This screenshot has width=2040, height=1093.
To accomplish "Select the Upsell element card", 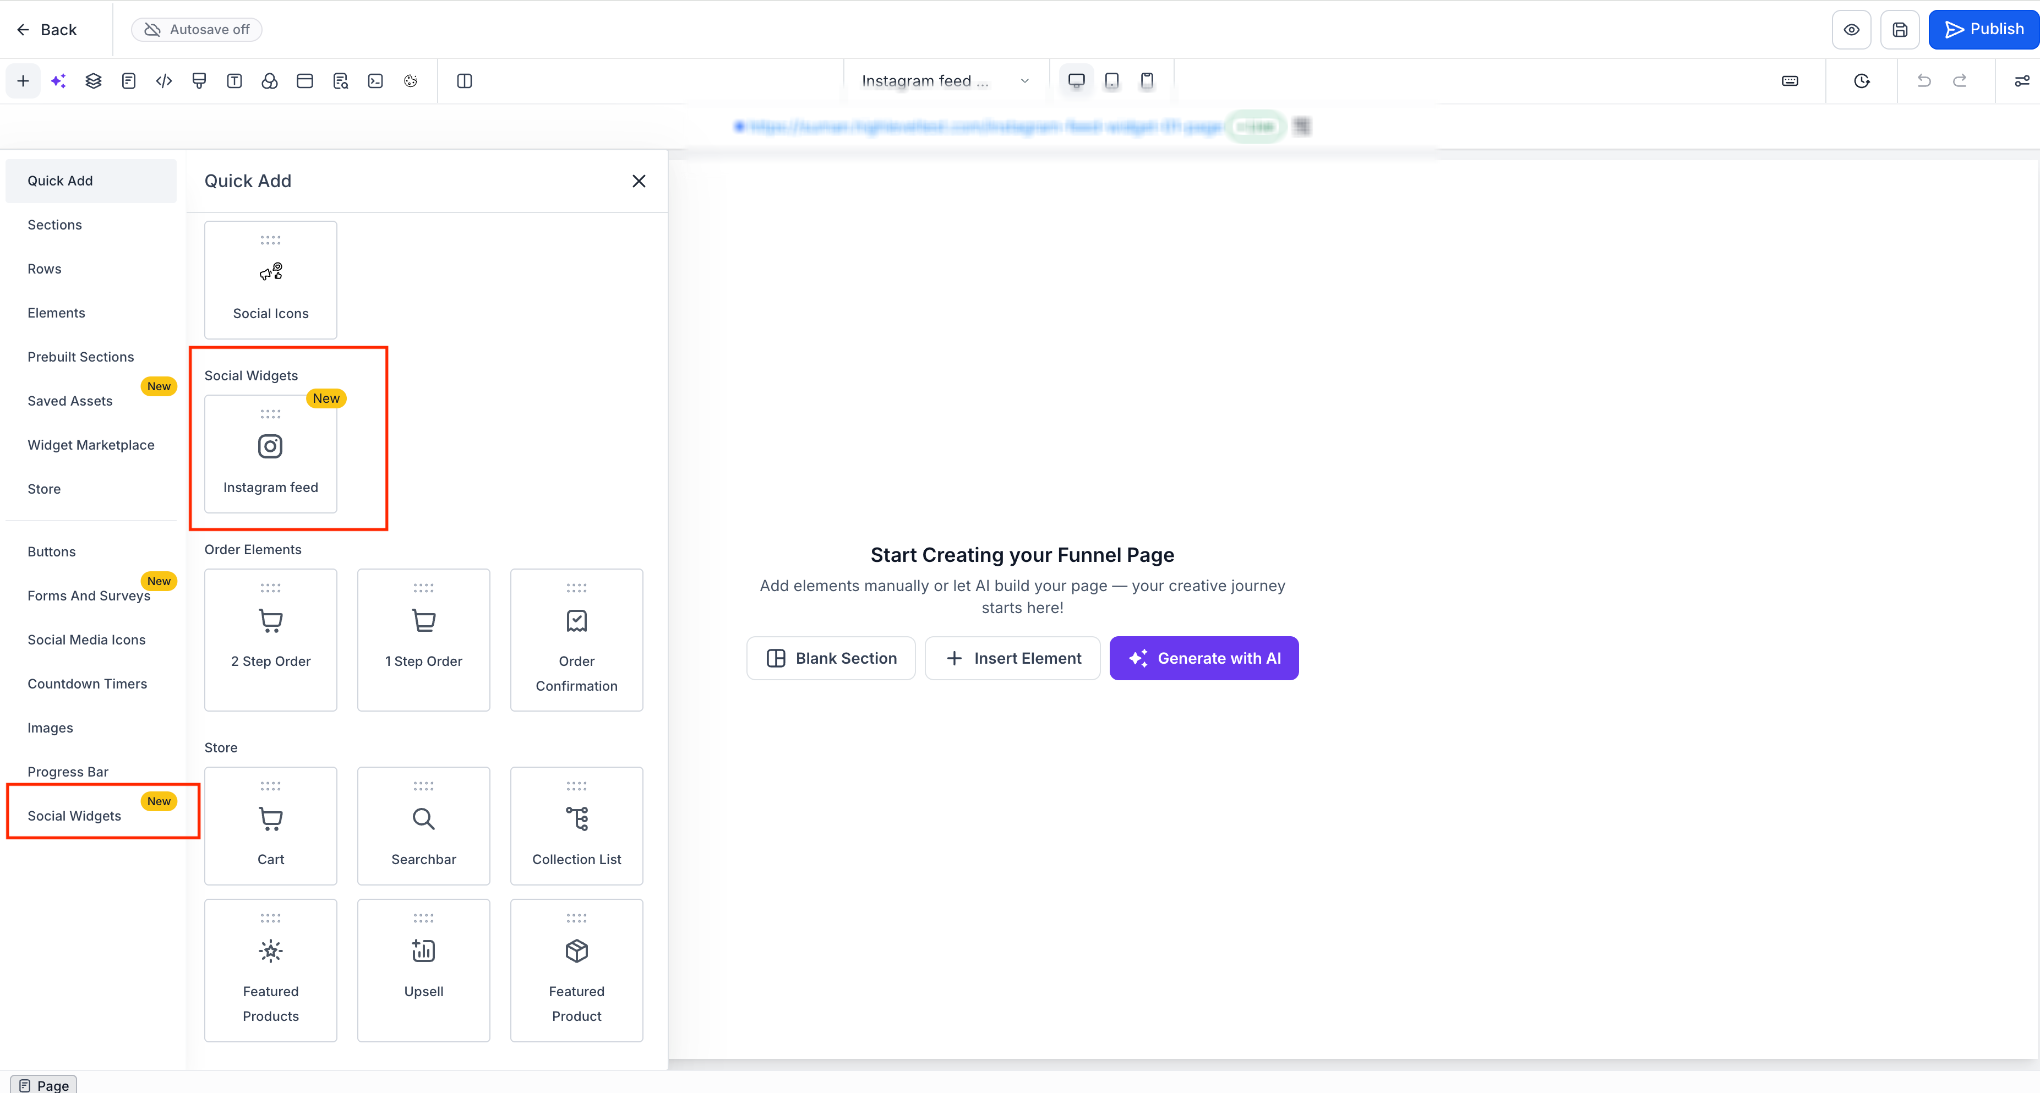I will click(424, 970).
